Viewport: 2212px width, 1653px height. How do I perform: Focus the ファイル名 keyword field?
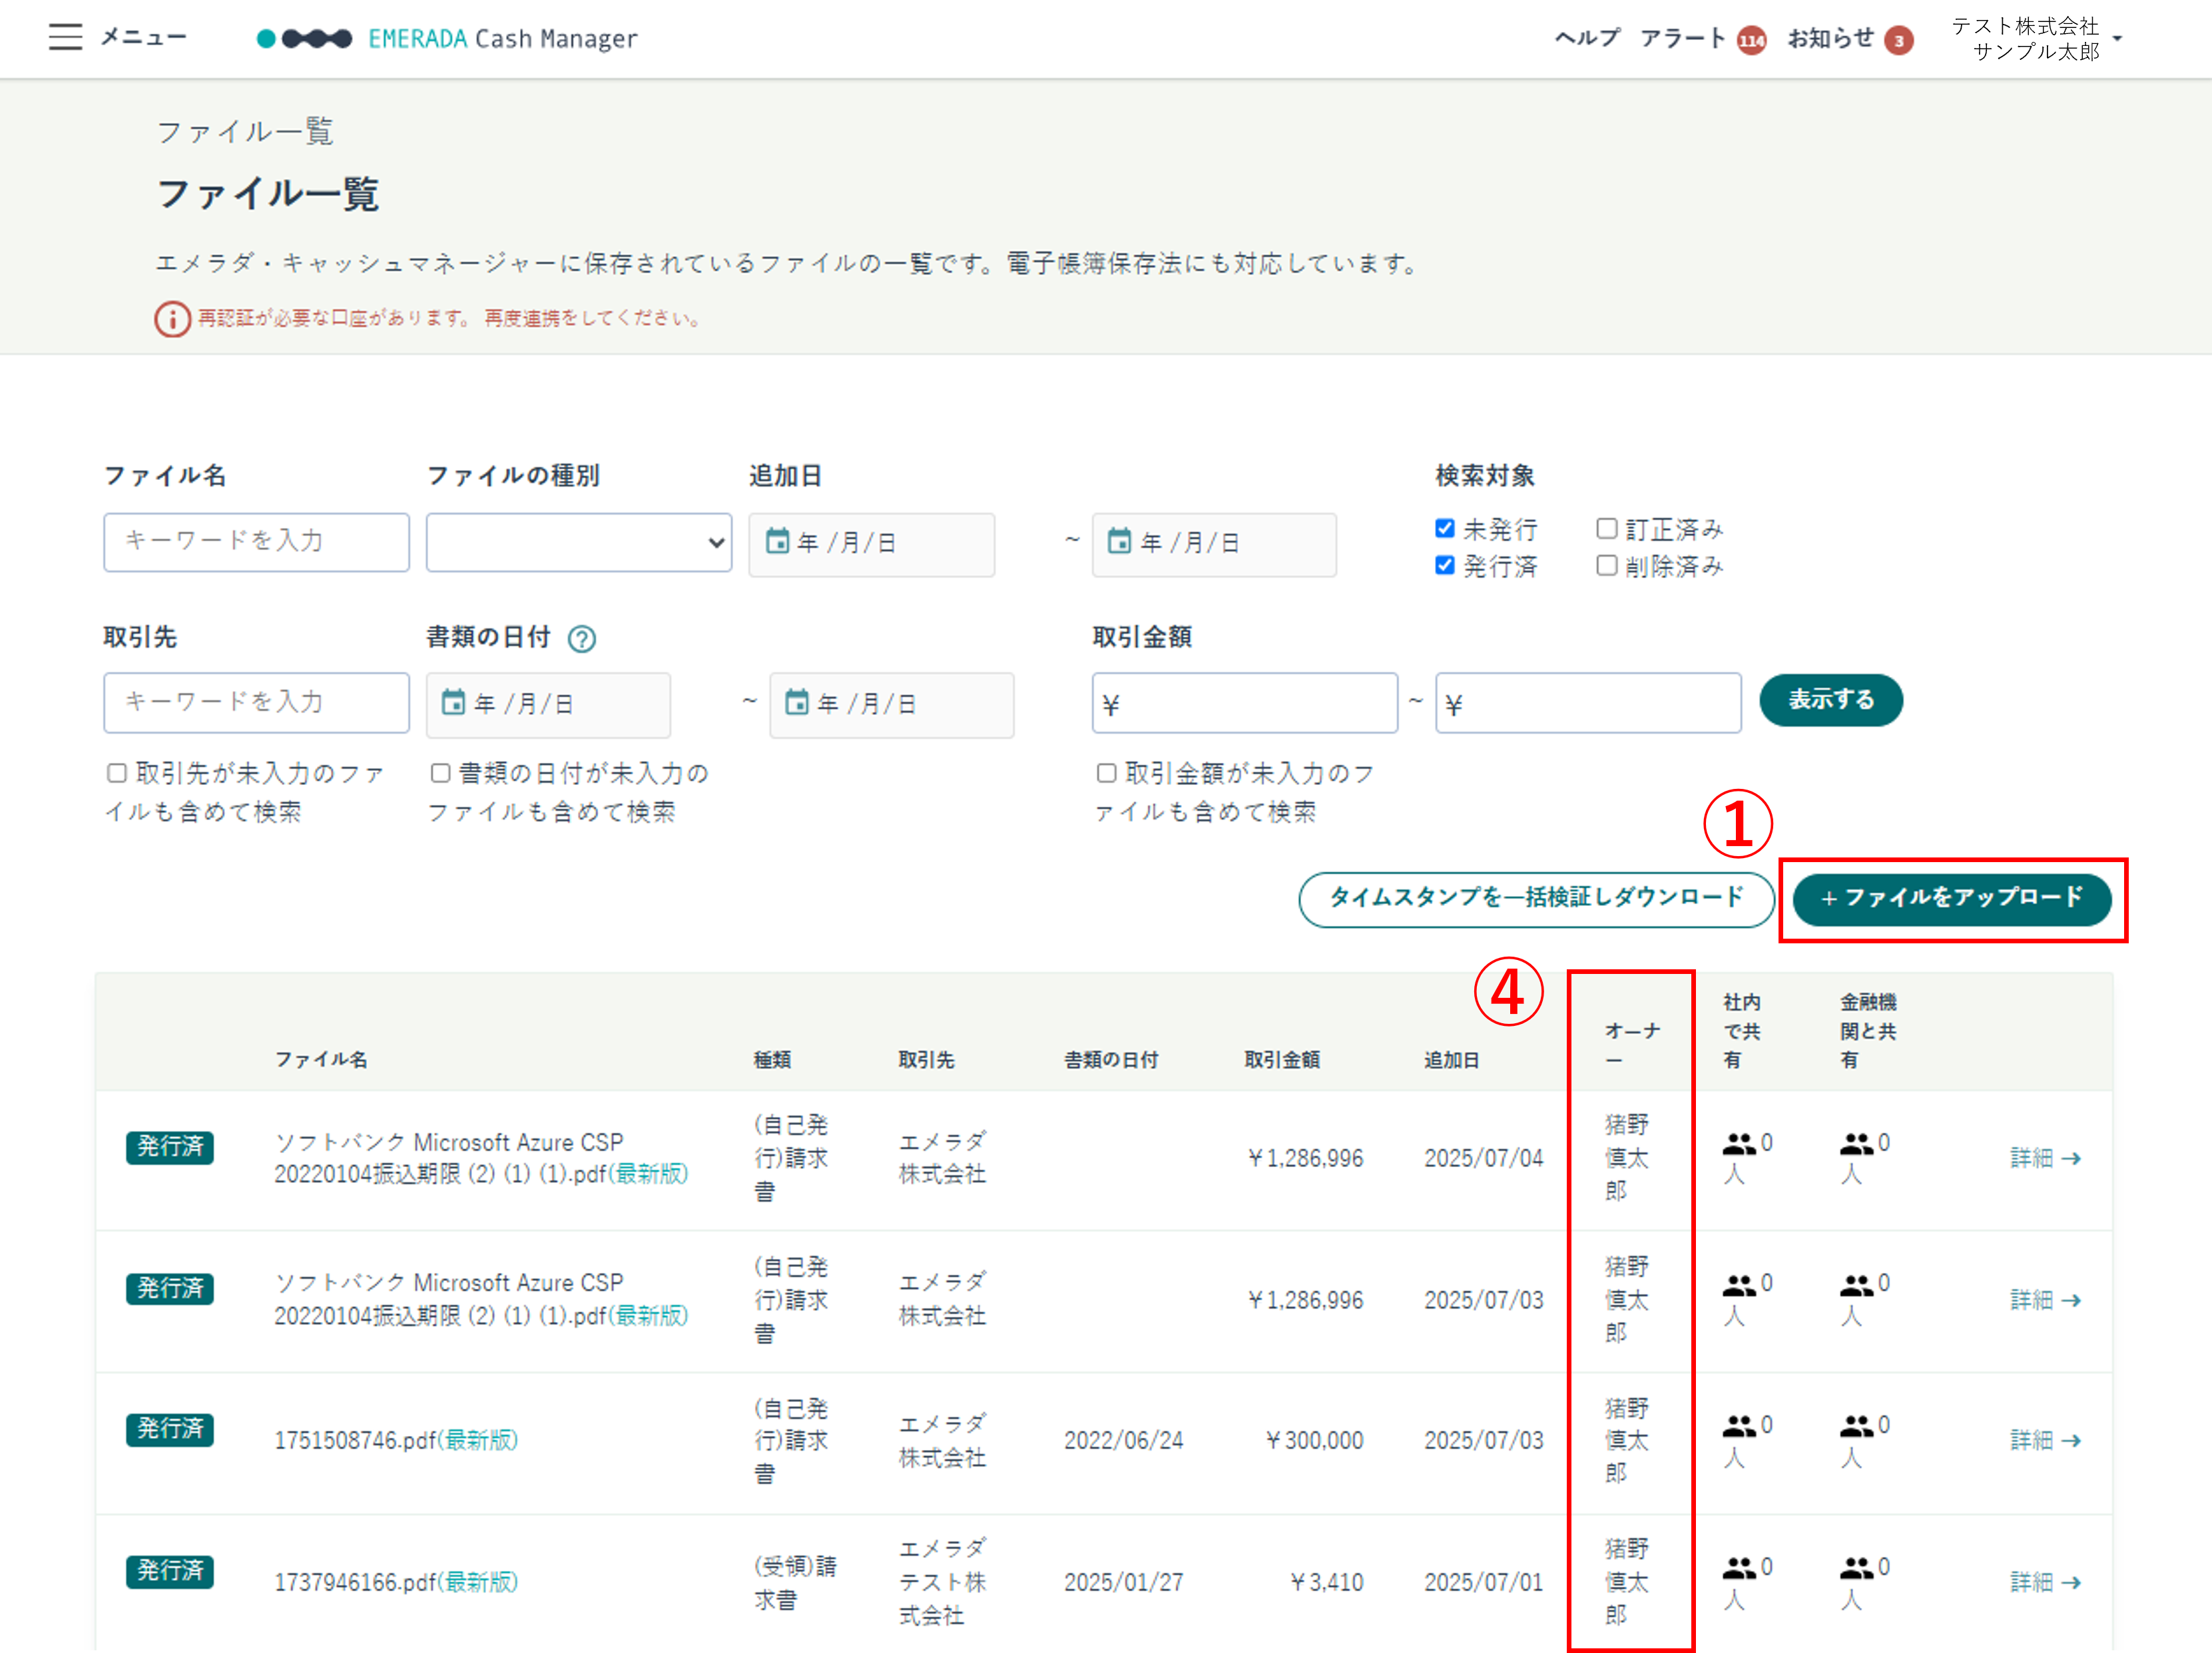point(256,542)
